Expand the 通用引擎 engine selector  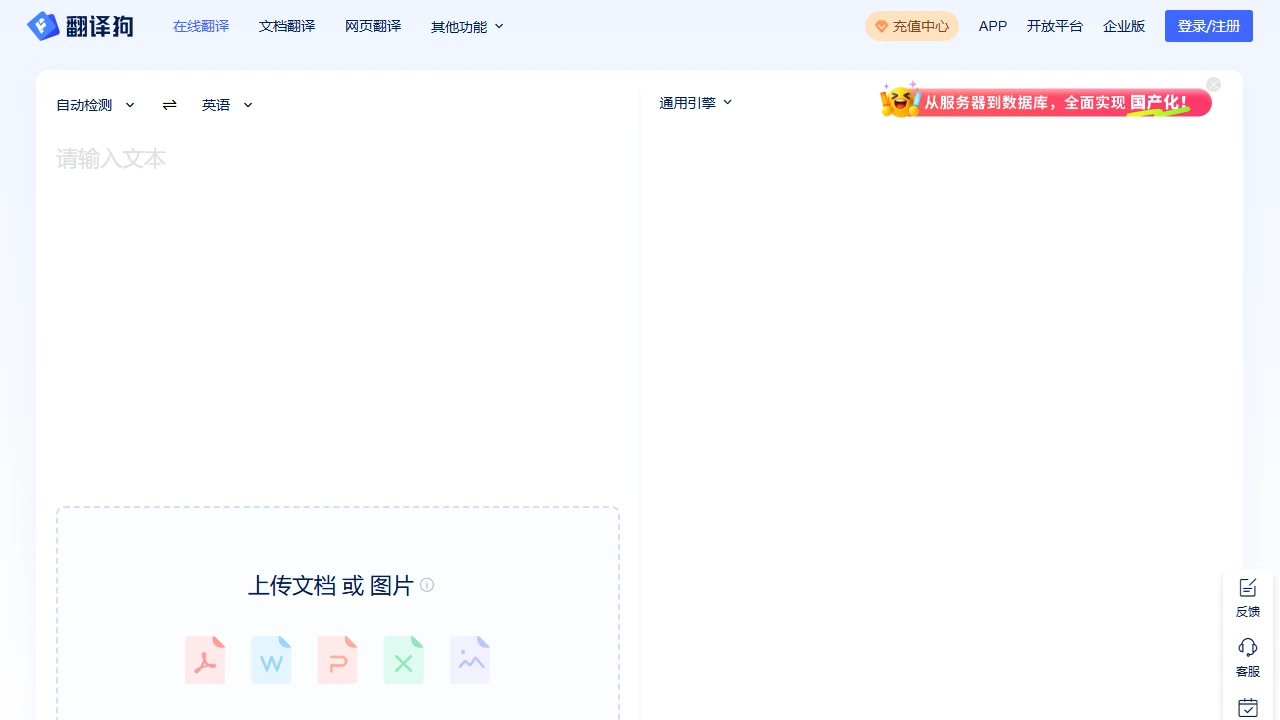click(x=695, y=102)
